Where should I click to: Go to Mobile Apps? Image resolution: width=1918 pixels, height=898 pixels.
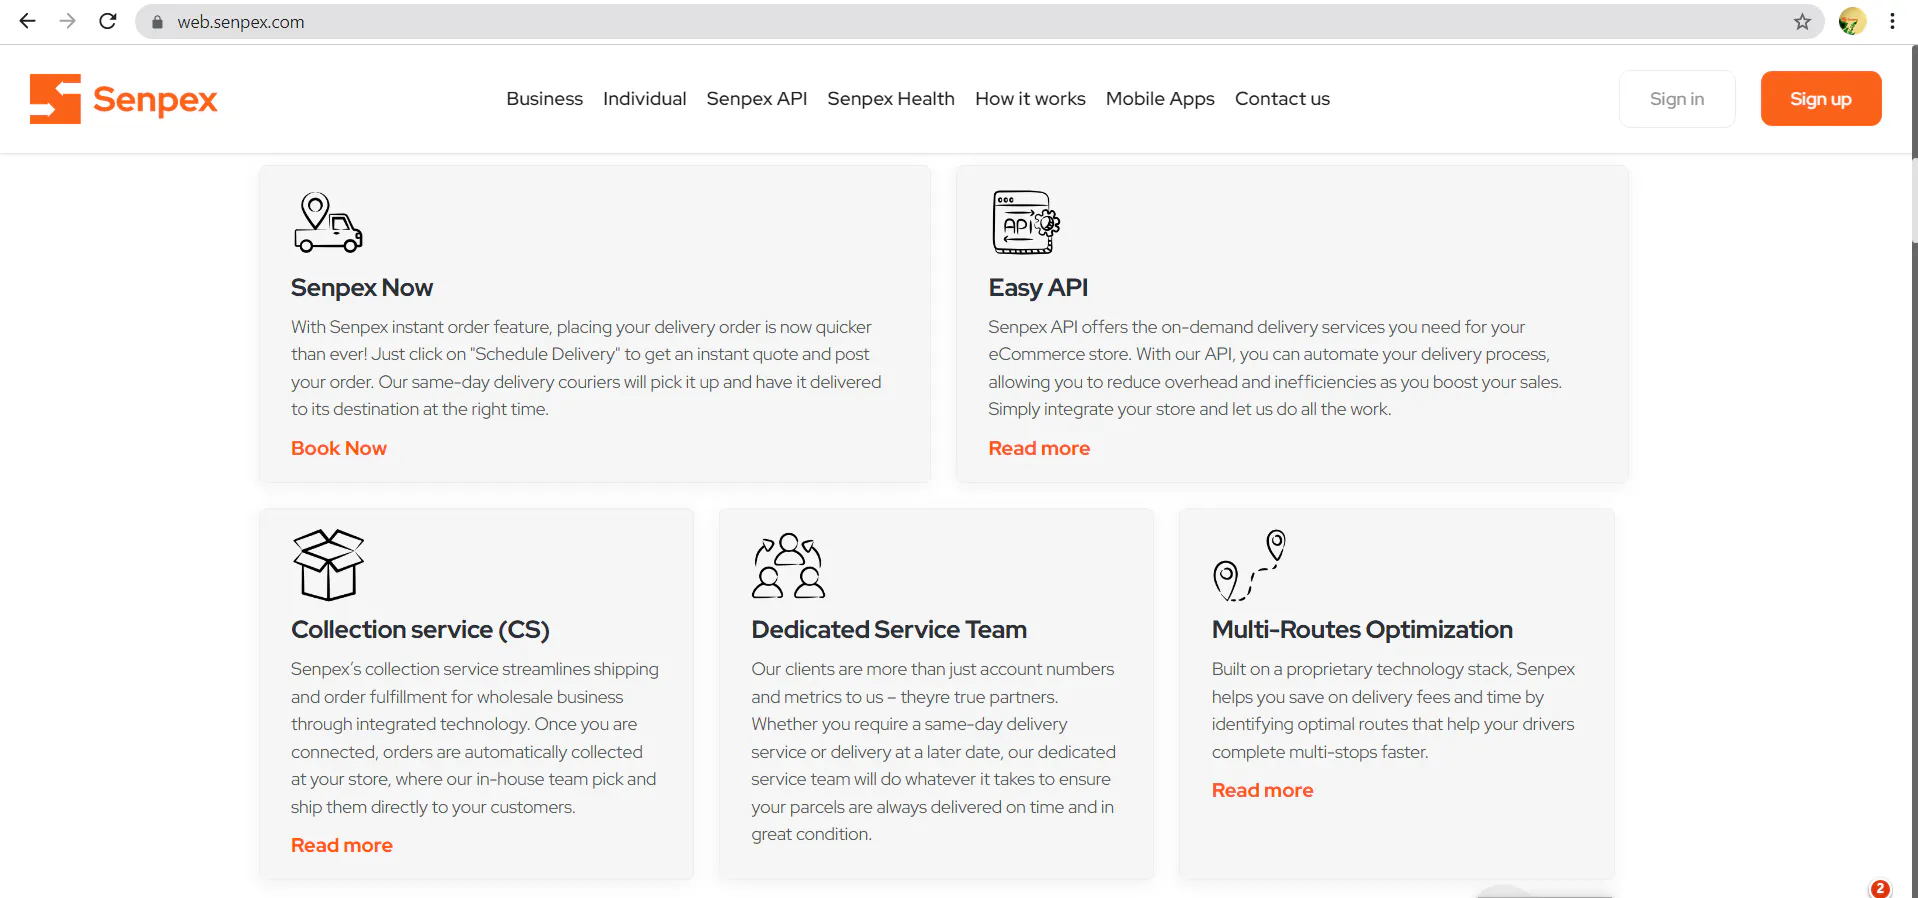[x=1160, y=99]
